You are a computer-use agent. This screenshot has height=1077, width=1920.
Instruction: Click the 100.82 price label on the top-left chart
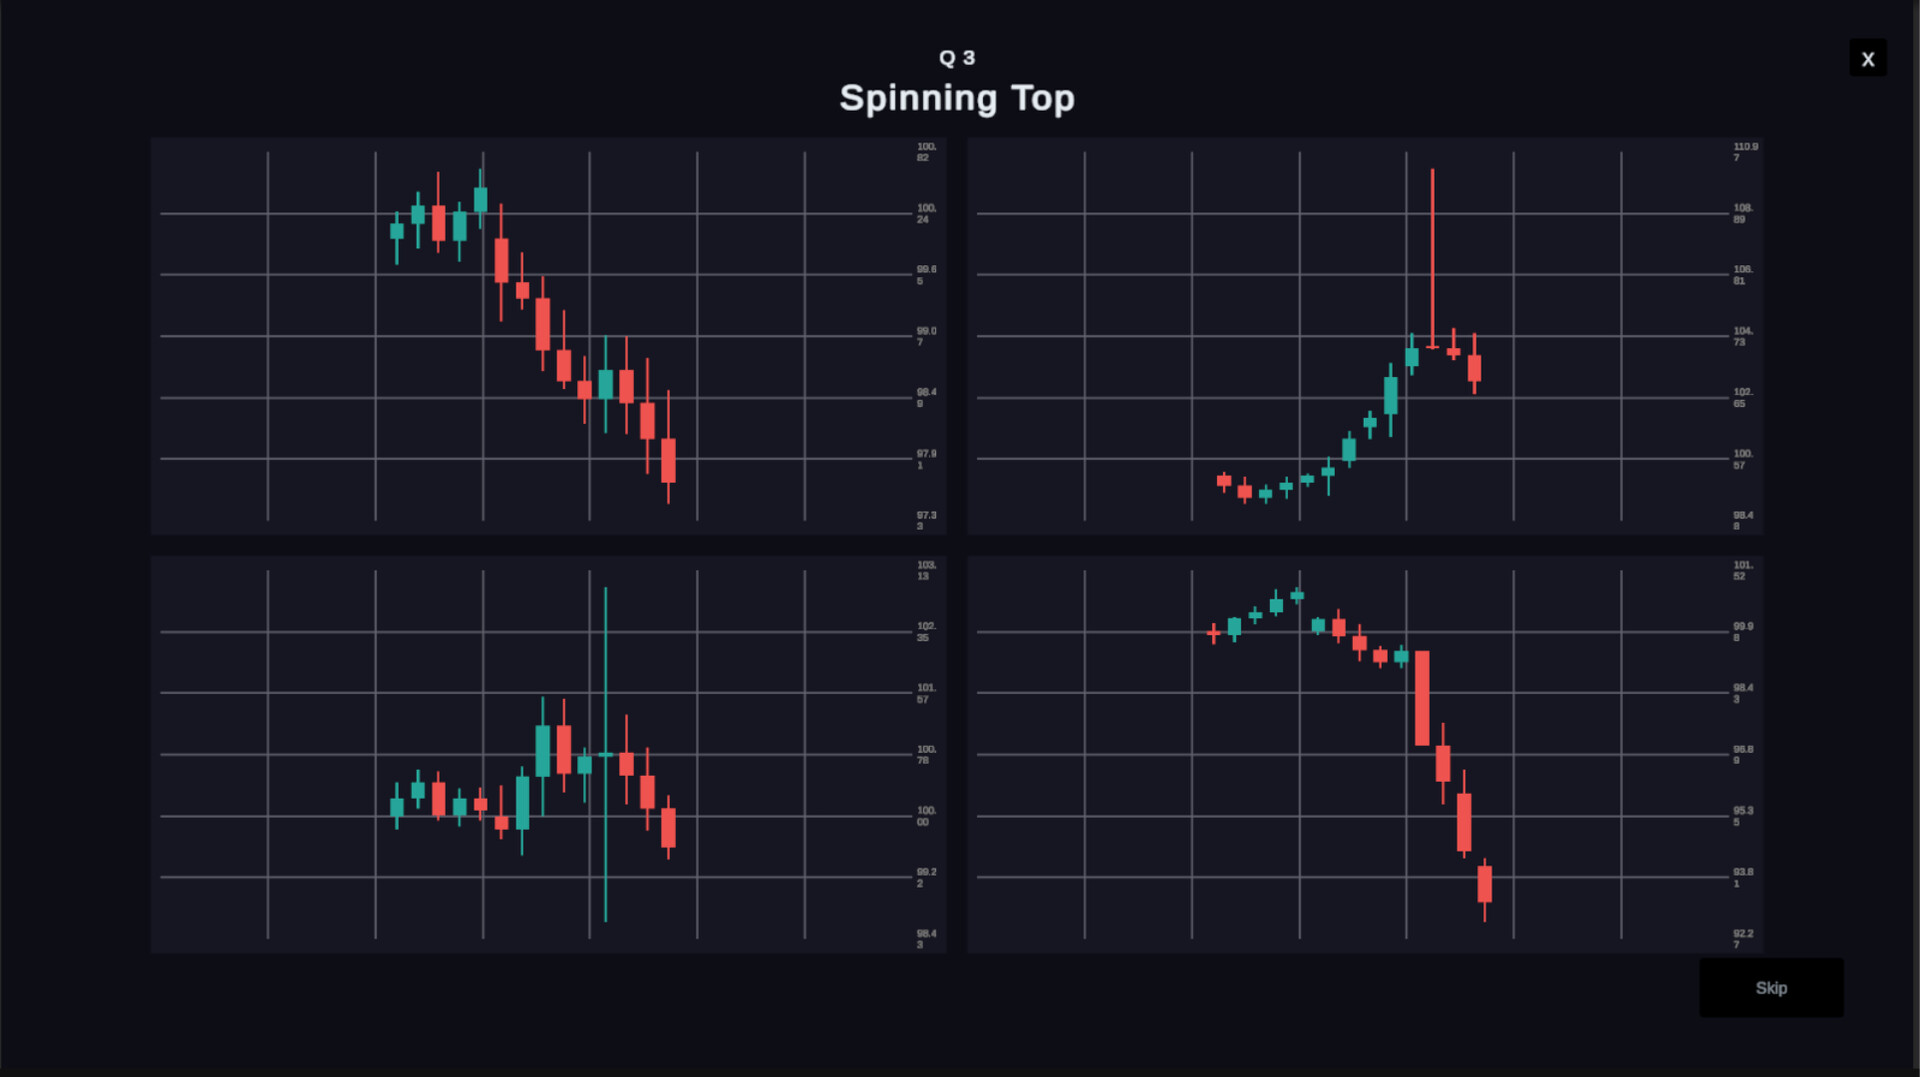pos(926,152)
